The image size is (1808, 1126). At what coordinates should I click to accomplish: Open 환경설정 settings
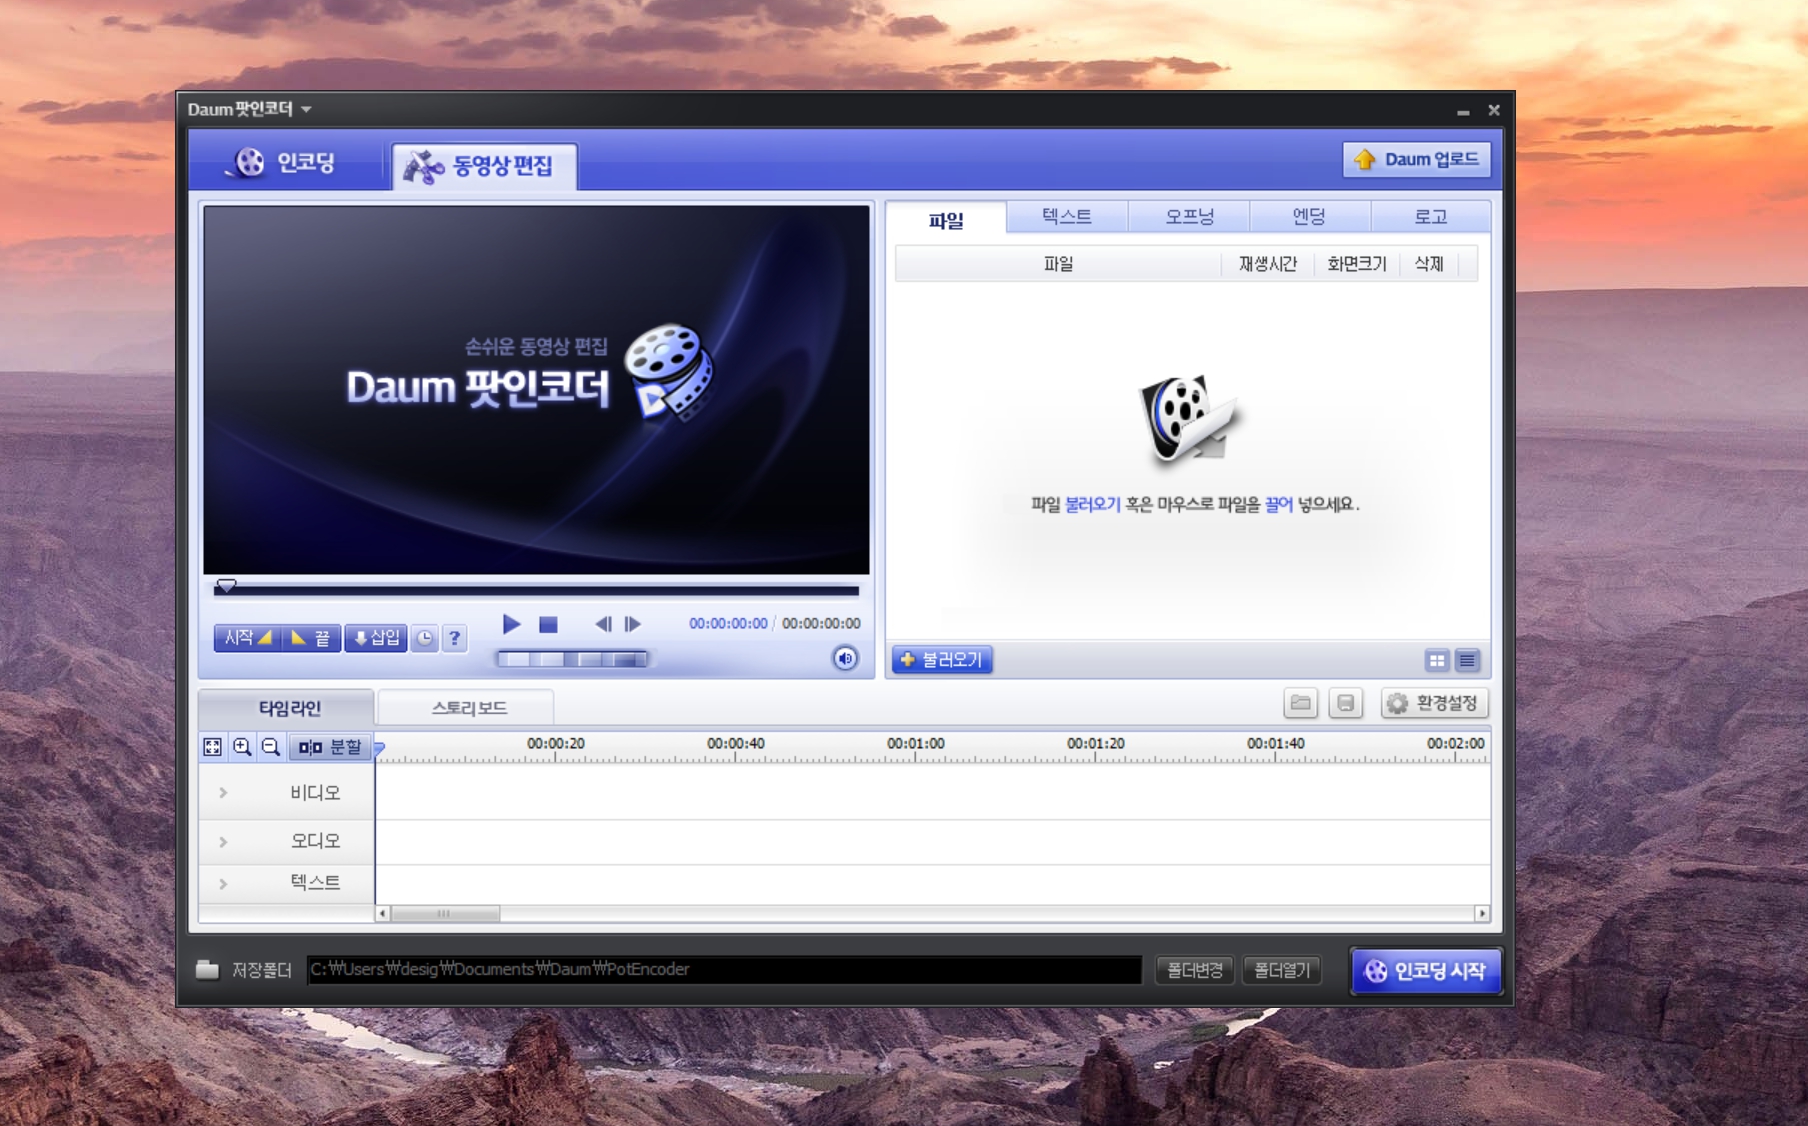pos(1435,703)
